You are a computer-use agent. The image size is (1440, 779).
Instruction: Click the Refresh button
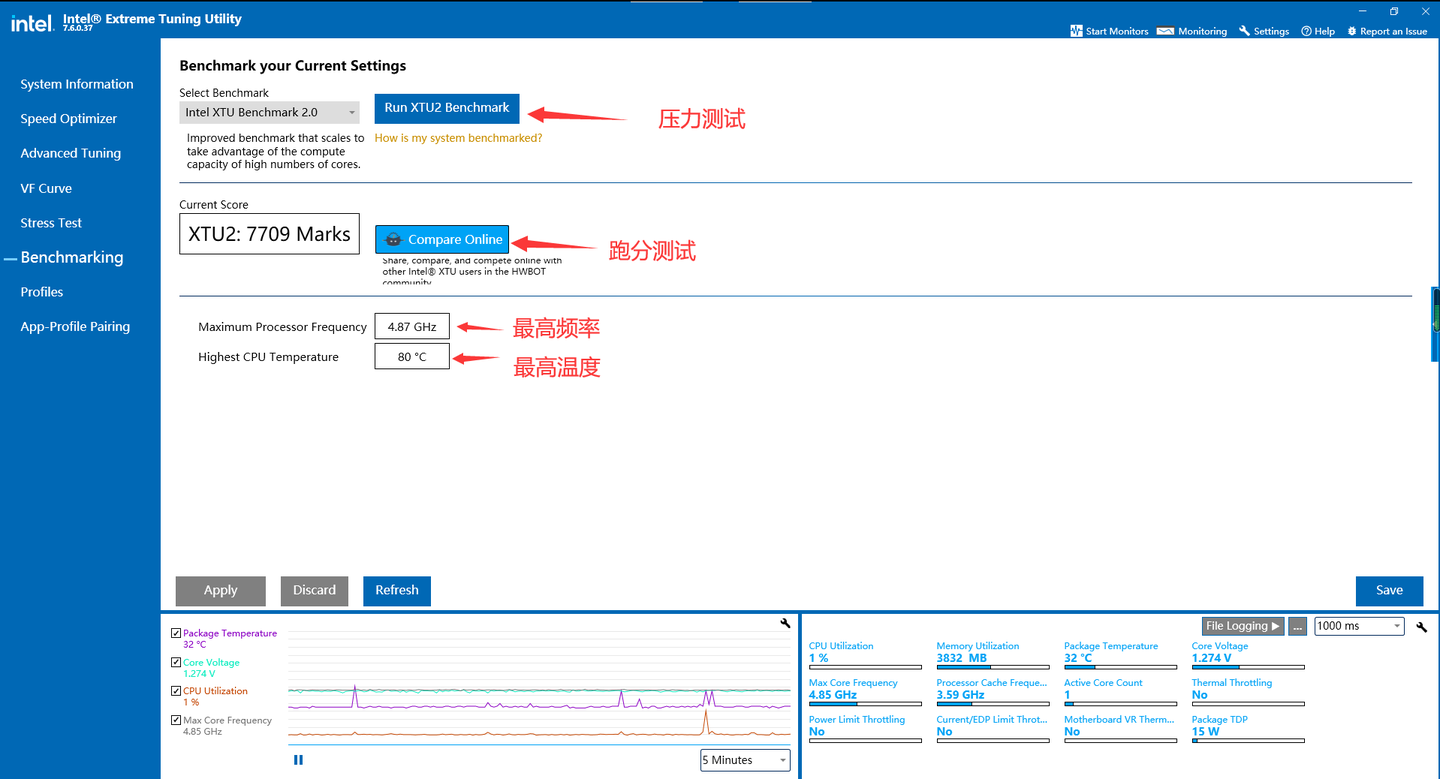point(397,590)
